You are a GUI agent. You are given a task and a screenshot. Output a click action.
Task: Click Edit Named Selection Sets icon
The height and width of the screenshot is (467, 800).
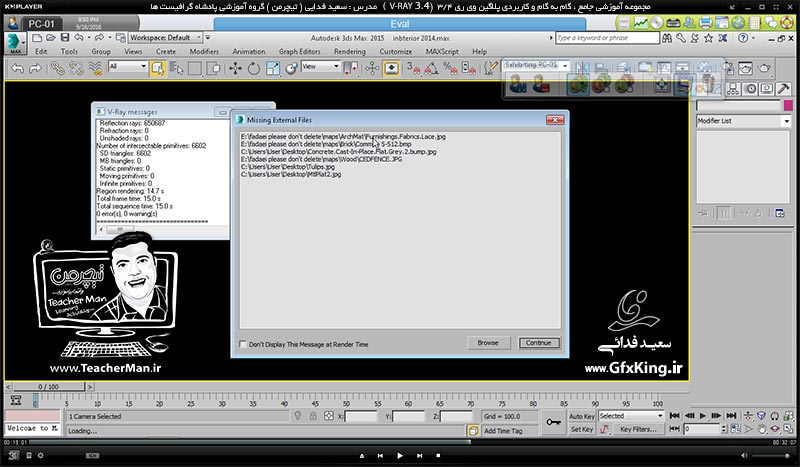[x=491, y=68]
